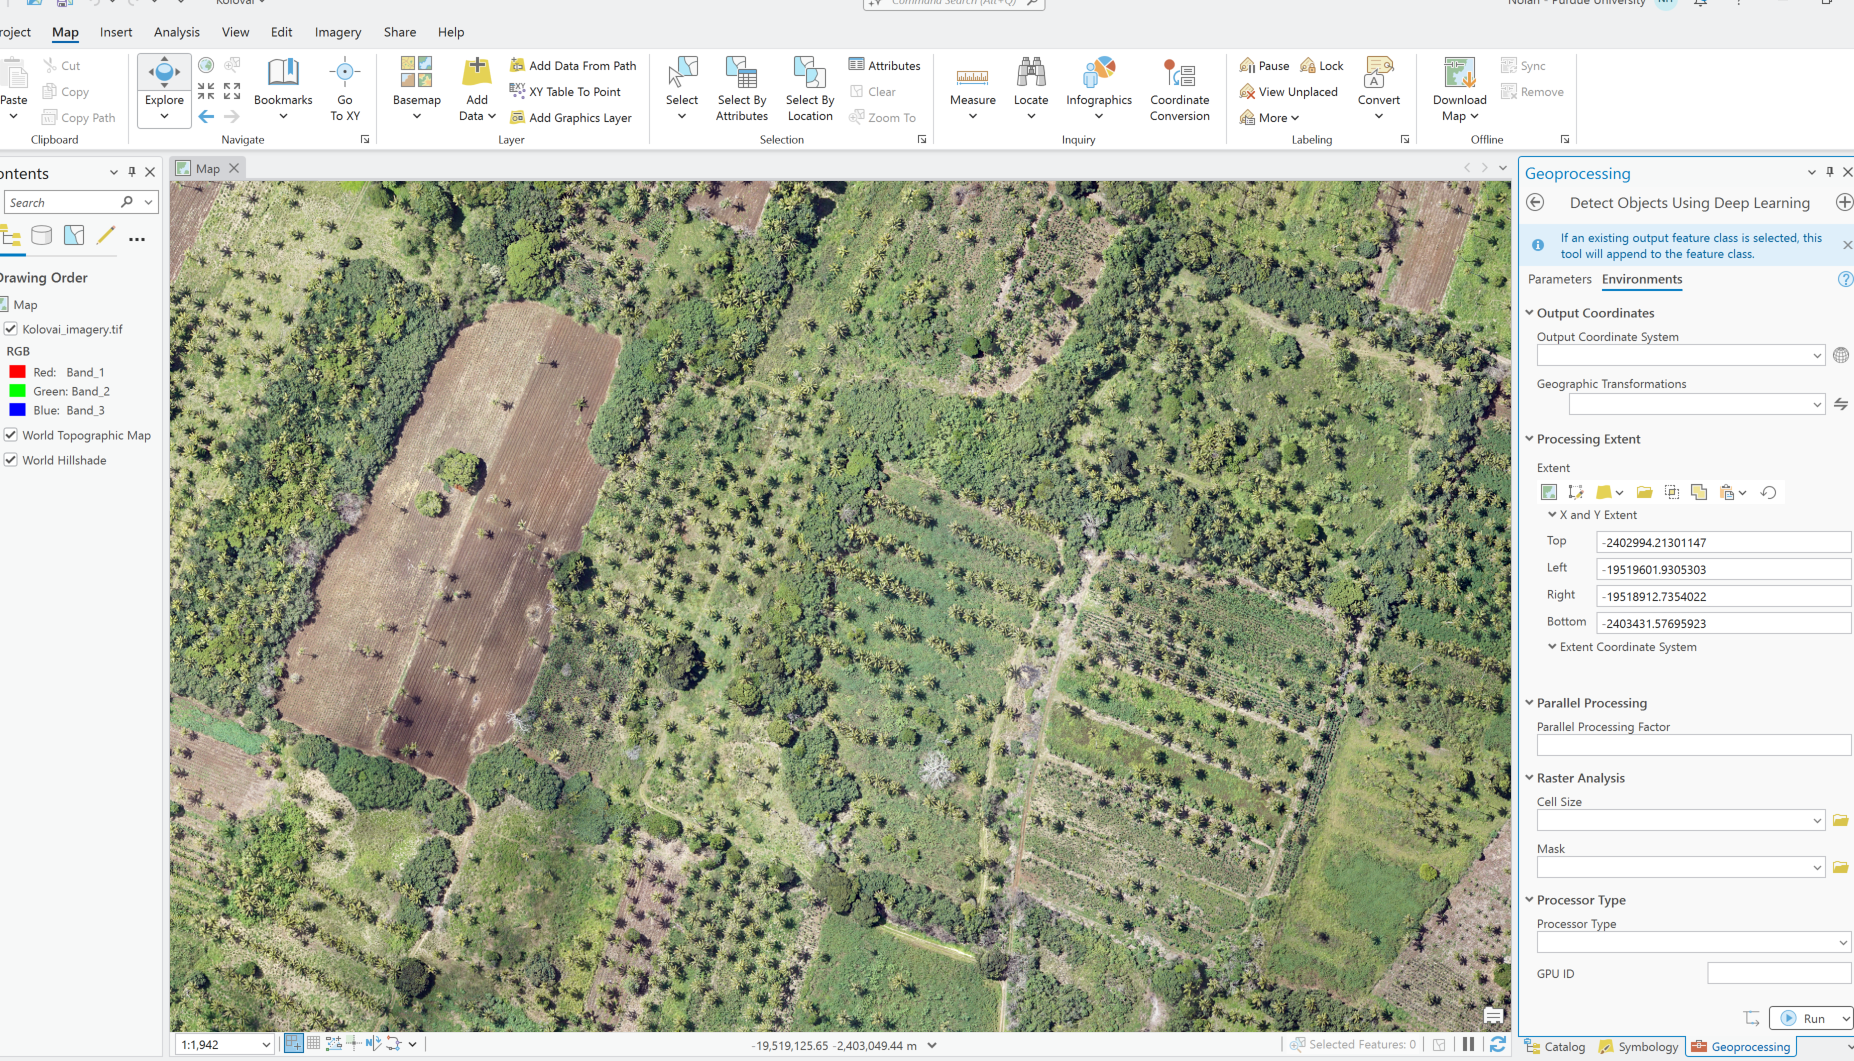1854x1061 pixels.
Task: Open Select By Location tool
Action: [x=809, y=88]
